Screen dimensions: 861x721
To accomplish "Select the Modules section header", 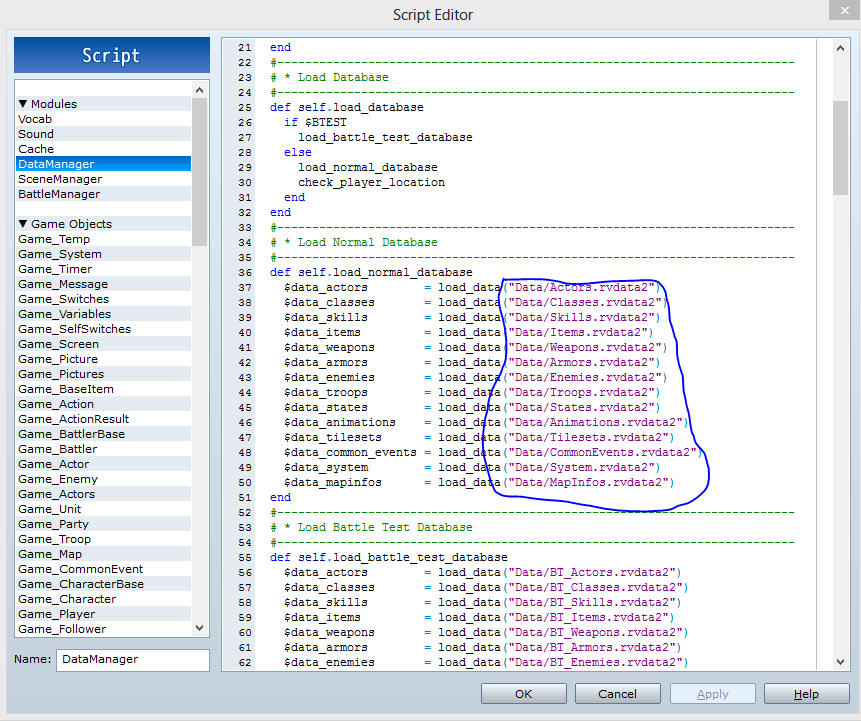I will (x=104, y=104).
